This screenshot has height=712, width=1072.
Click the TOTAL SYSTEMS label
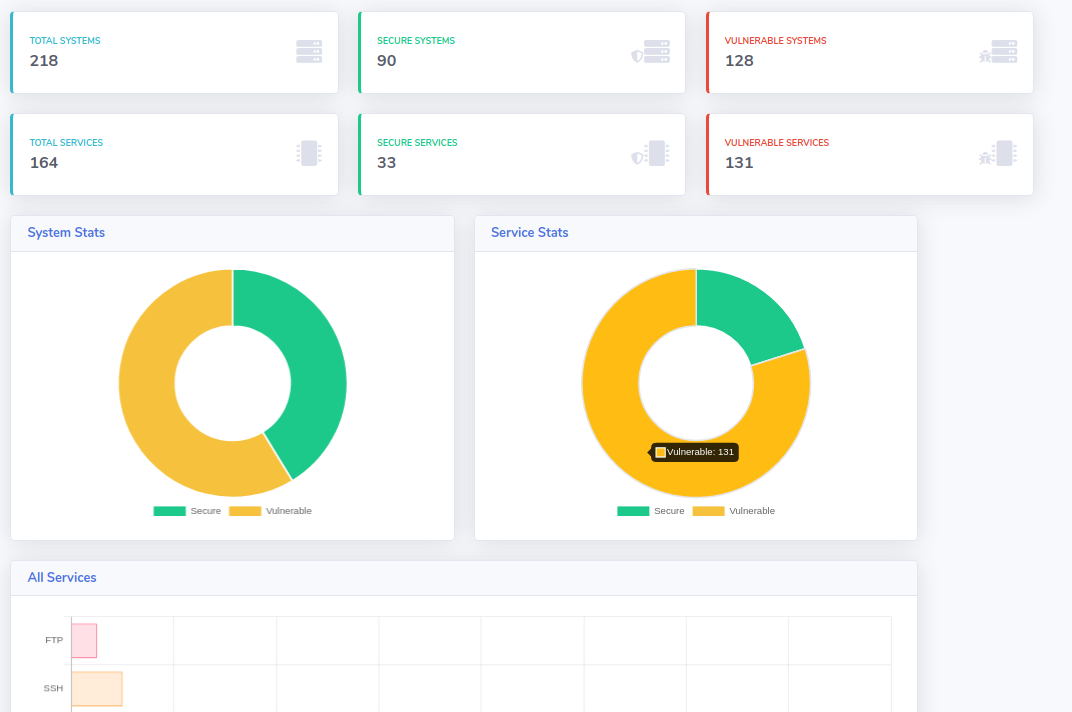tap(65, 41)
